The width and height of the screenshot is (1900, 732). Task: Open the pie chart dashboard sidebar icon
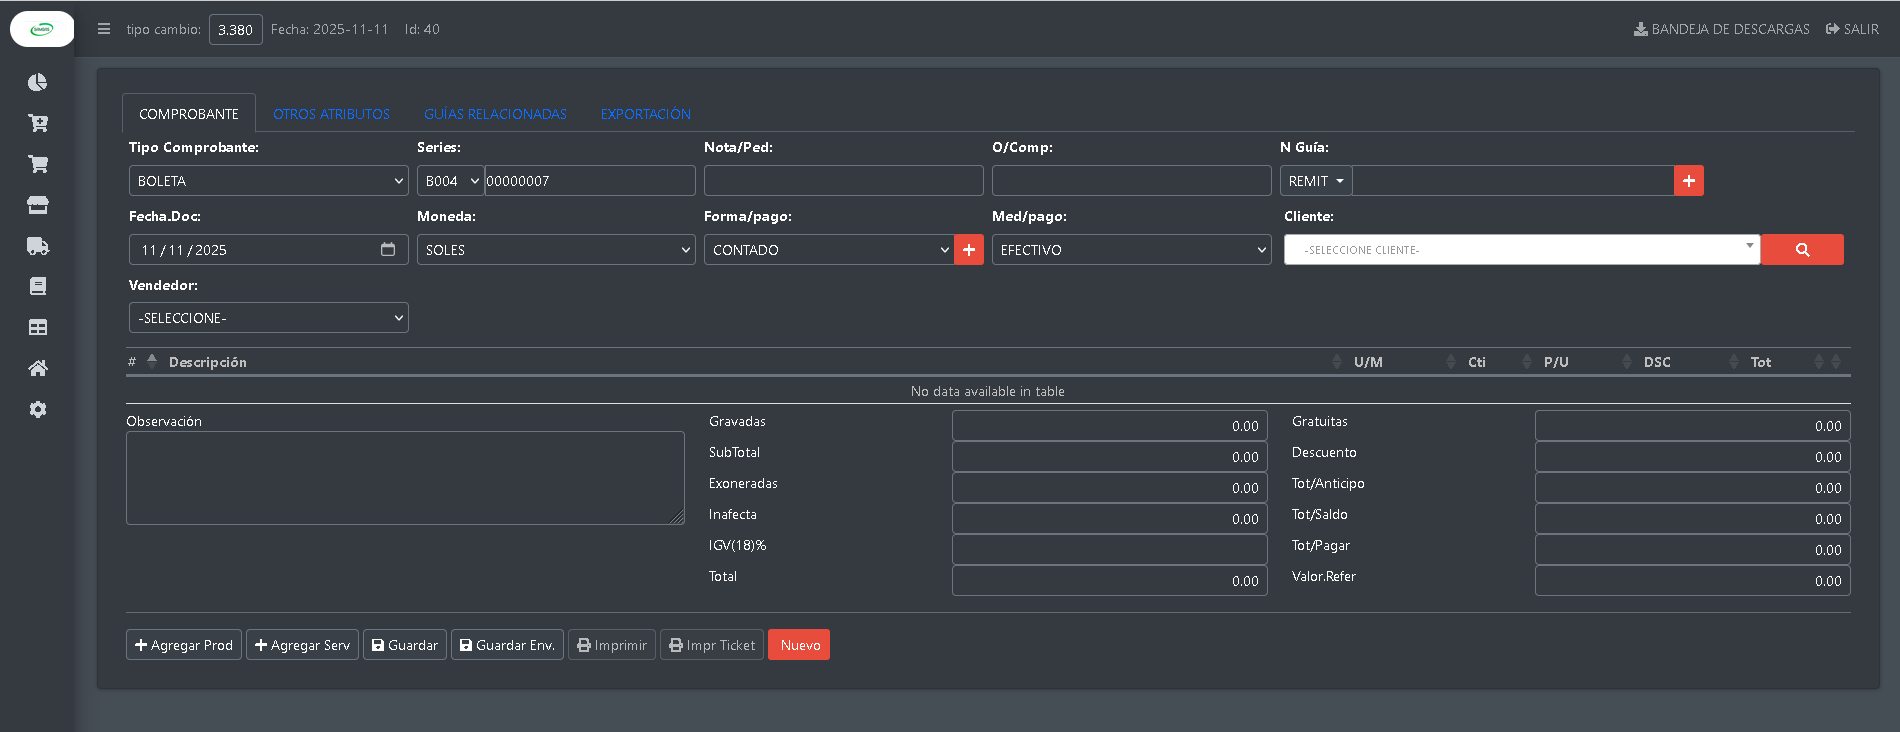pos(38,82)
